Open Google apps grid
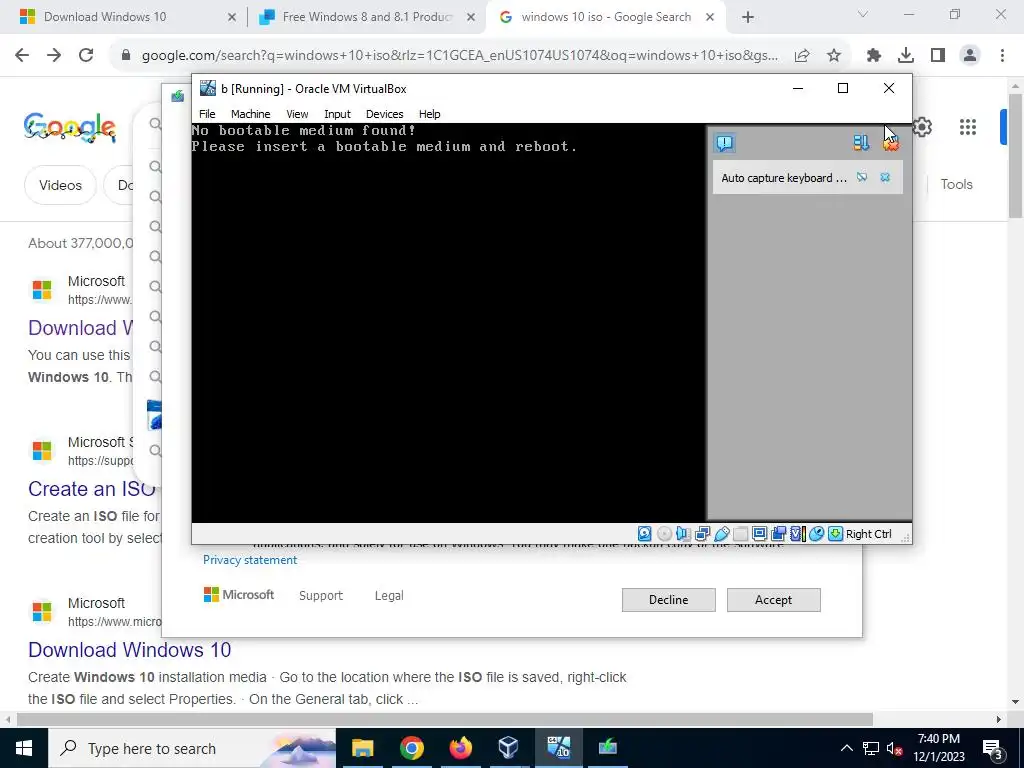This screenshot has height=768, width=1024. click(x=968, y=127)
